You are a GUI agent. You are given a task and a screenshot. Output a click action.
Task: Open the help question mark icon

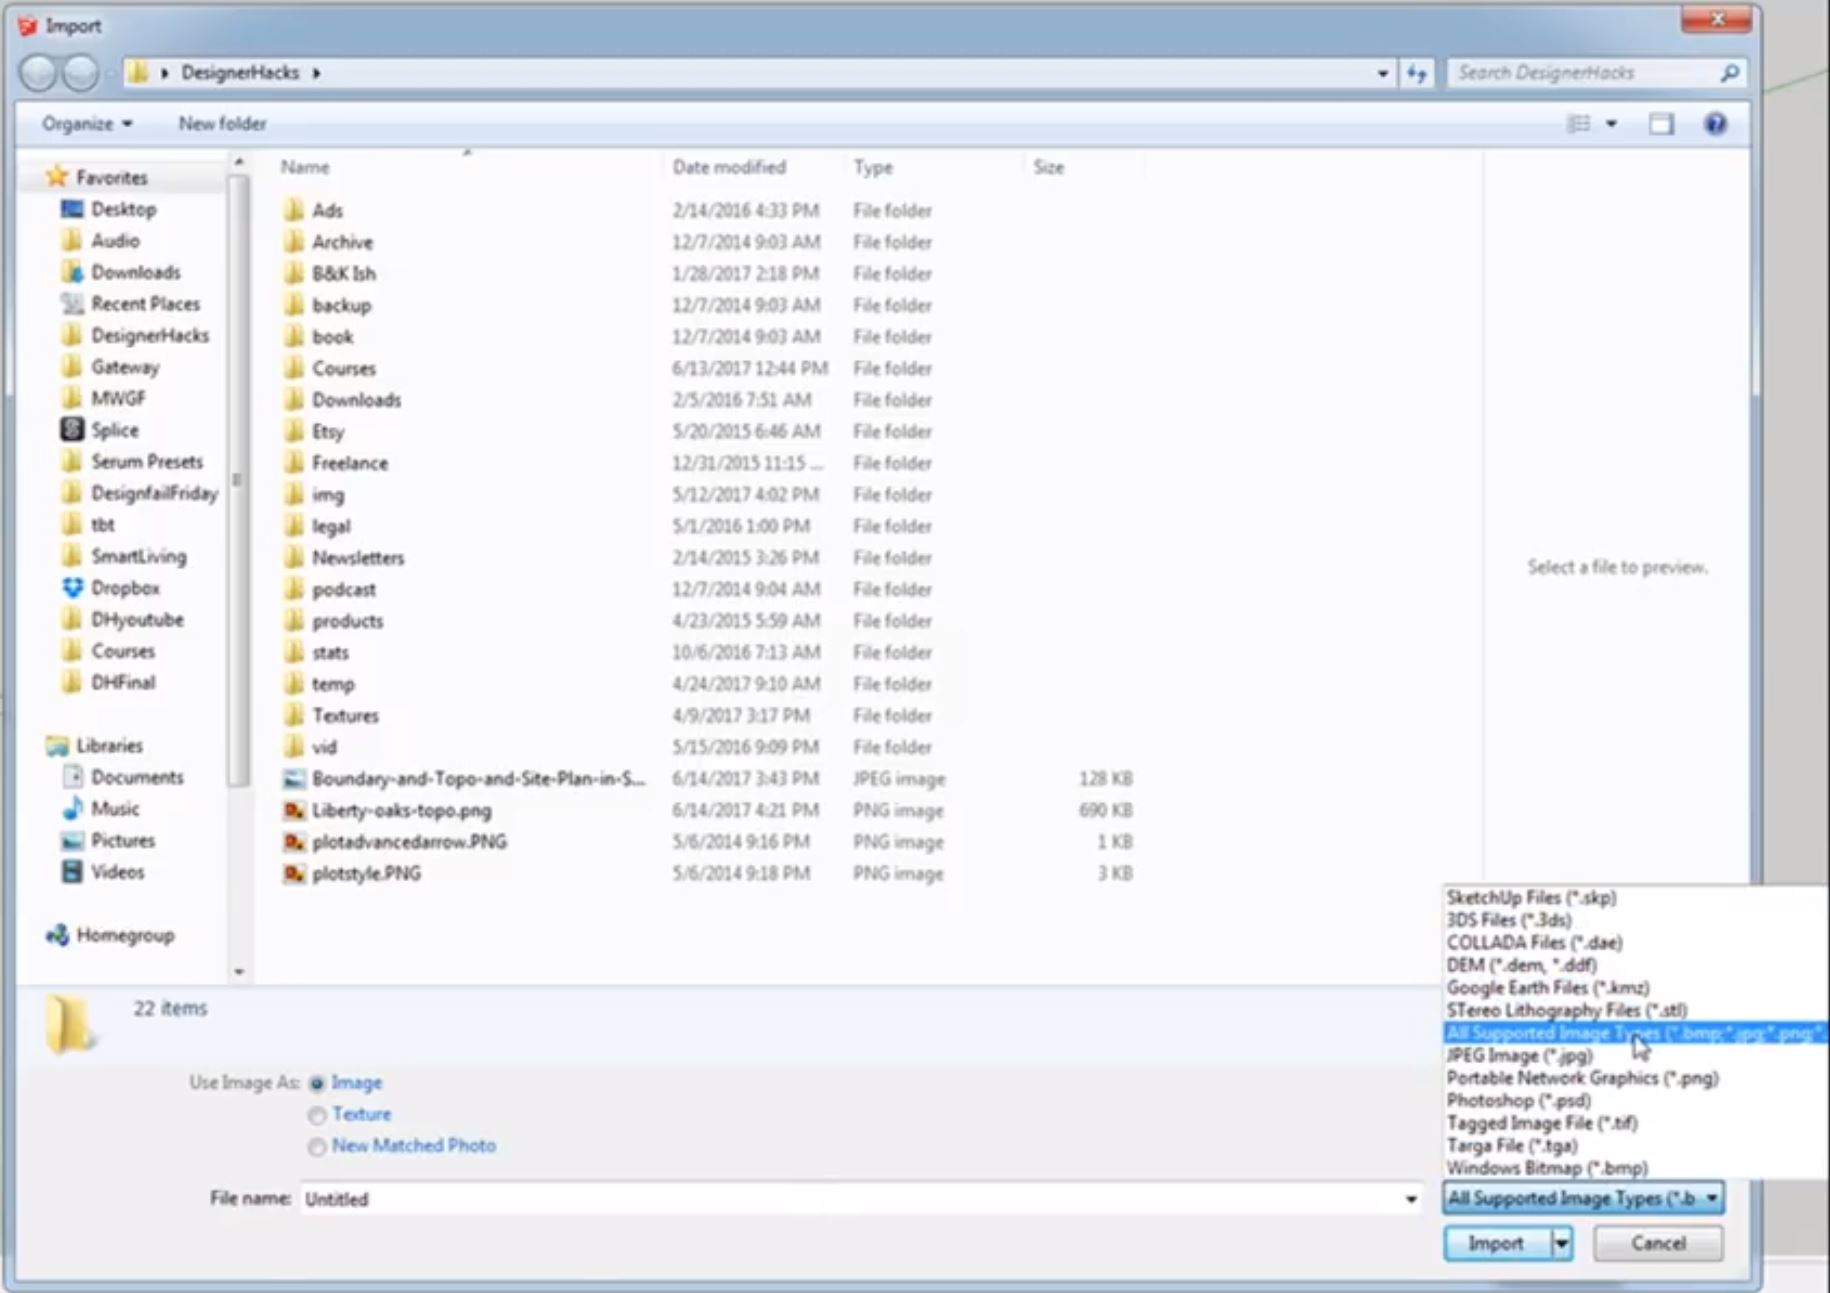pyautogui.click(x=1715, y=124)
